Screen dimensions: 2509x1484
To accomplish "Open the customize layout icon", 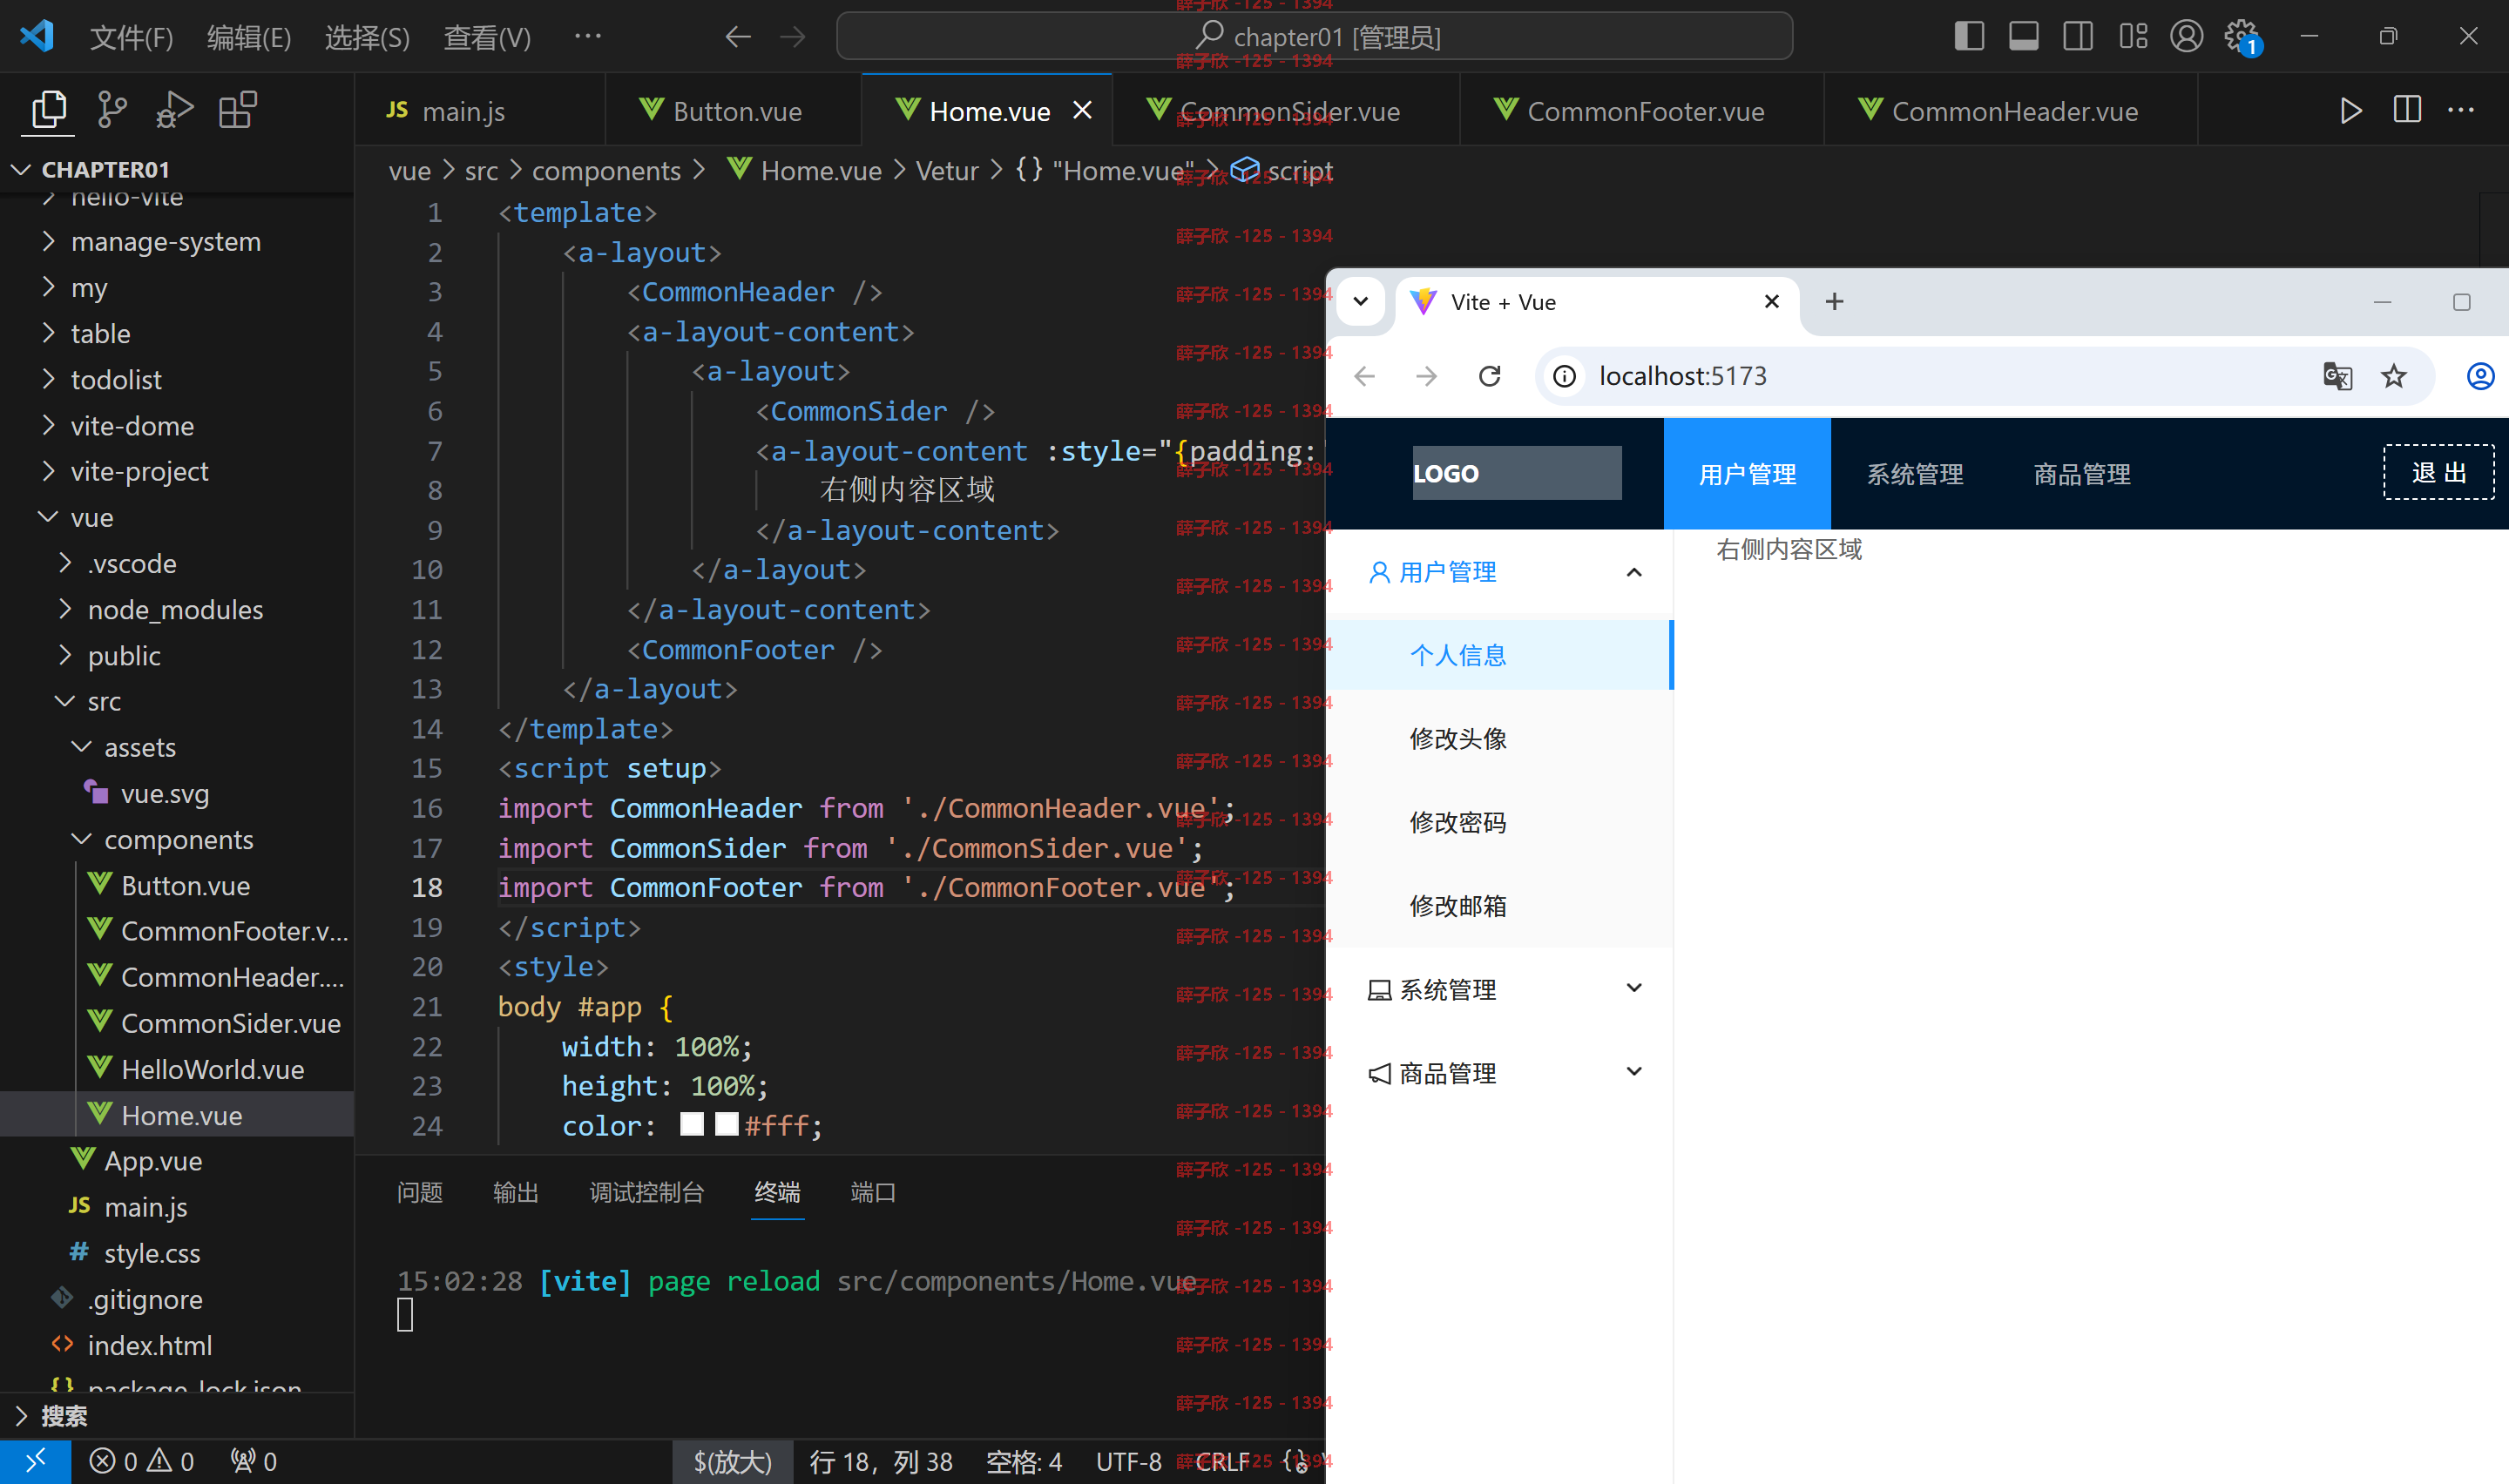I will click(2133, 37).
